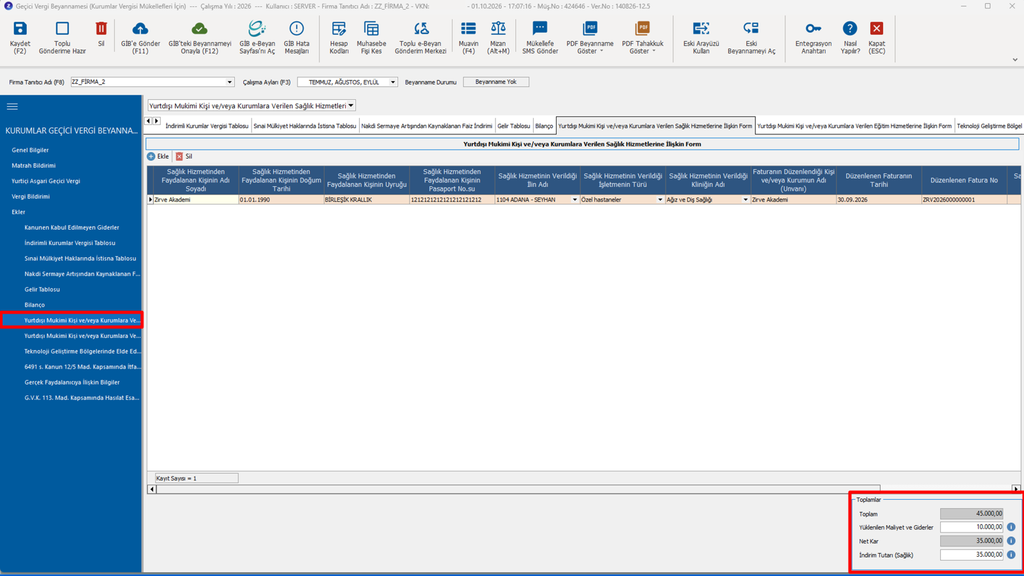Click the Yüklenilen Maliyet ve Giderler amount field
This screenshot has height=576, width=1024.
(x=971, y=527)
